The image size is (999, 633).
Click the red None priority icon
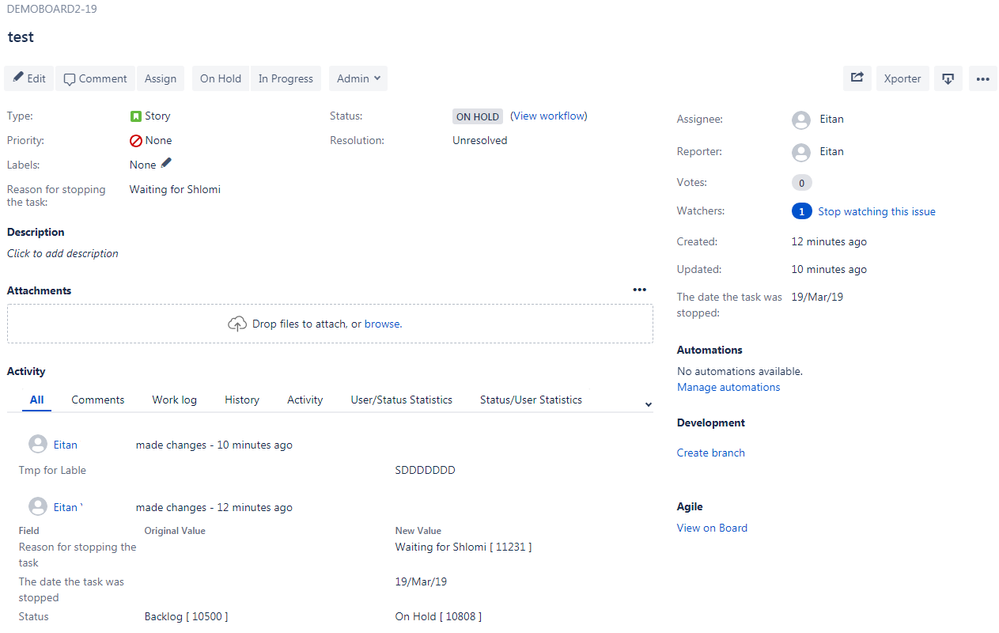click(x=136, y=141)
